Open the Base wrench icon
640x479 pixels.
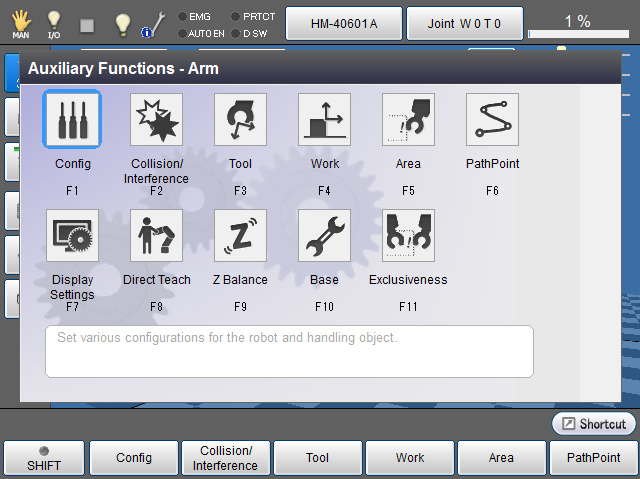[x=324, y=236]
